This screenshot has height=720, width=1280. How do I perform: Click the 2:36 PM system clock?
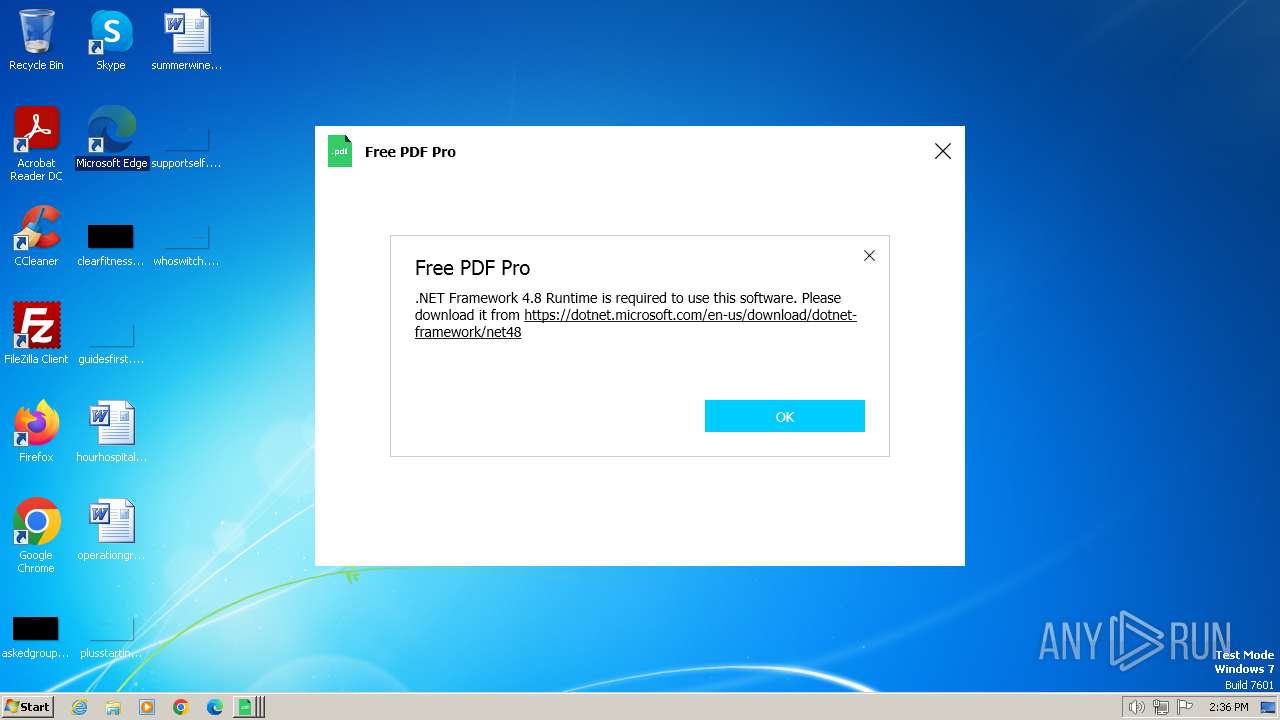pos(1228,707)
